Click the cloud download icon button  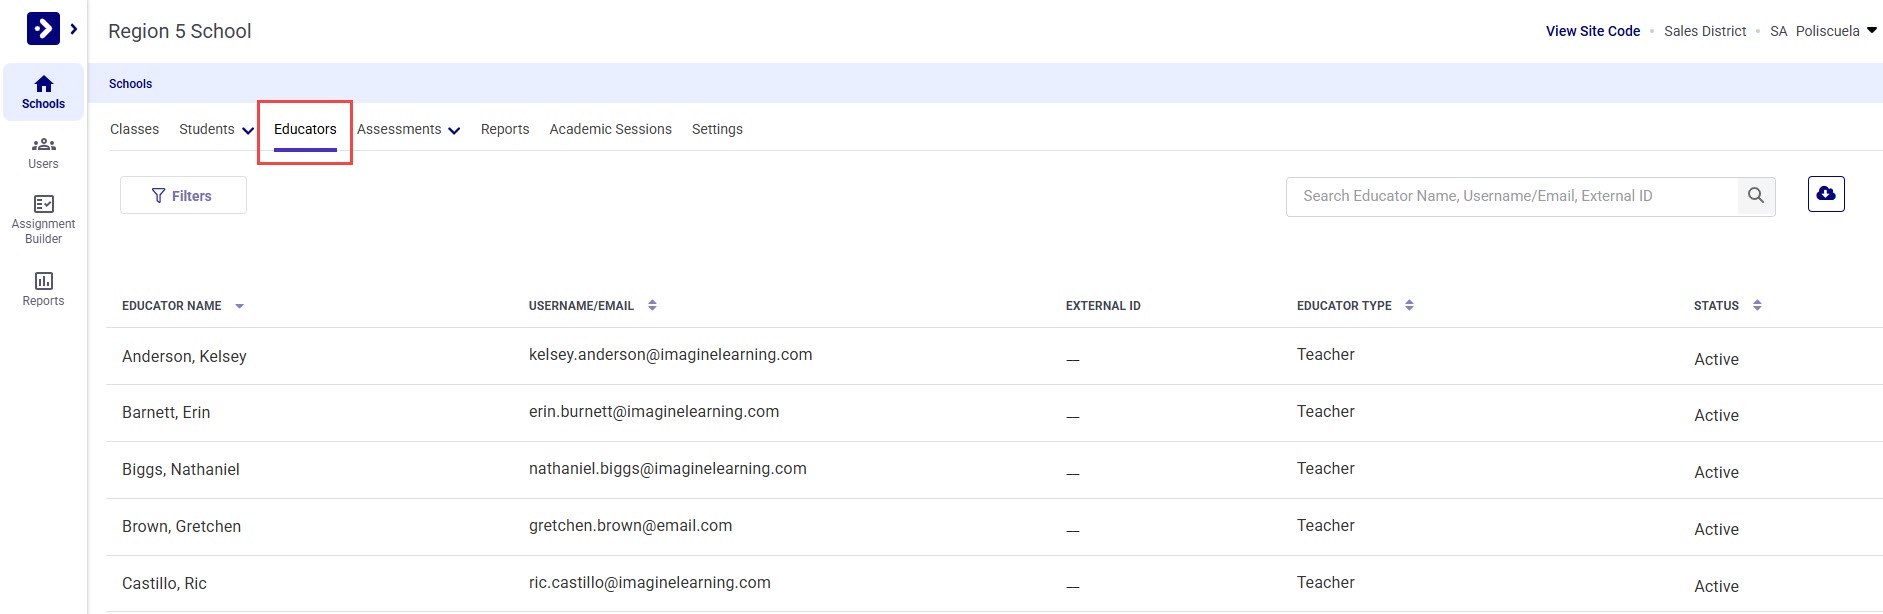click(1825, 194)
